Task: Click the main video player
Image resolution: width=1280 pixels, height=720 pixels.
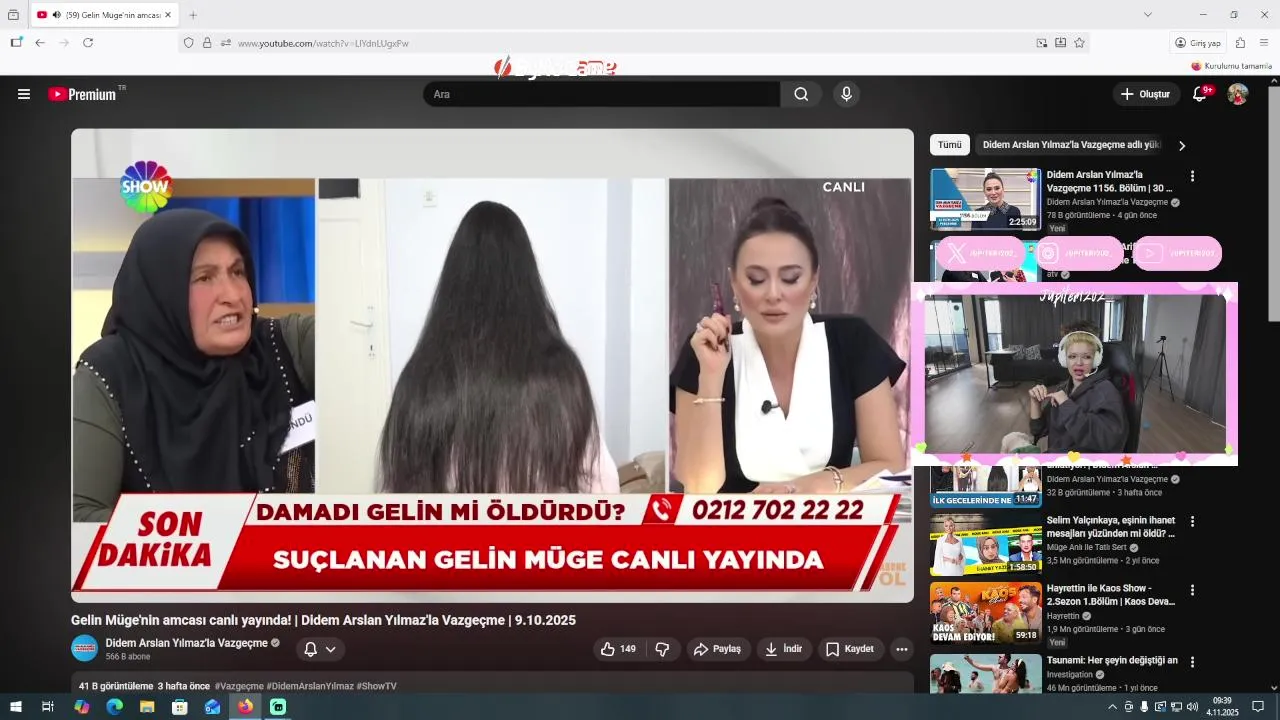Action: (492, 365)
